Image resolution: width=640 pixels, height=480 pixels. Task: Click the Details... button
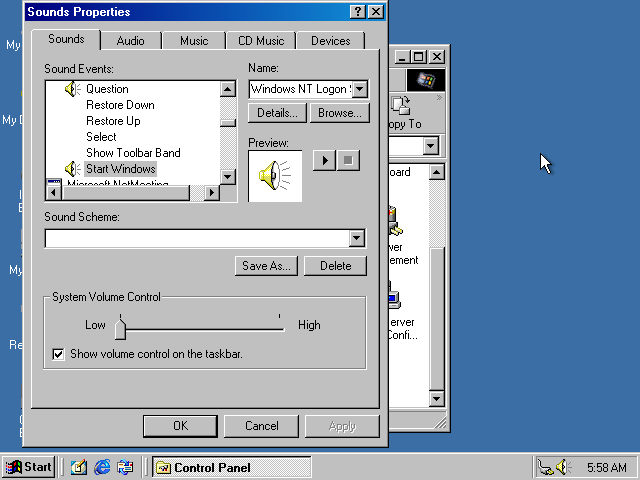[x=278, y=113]
